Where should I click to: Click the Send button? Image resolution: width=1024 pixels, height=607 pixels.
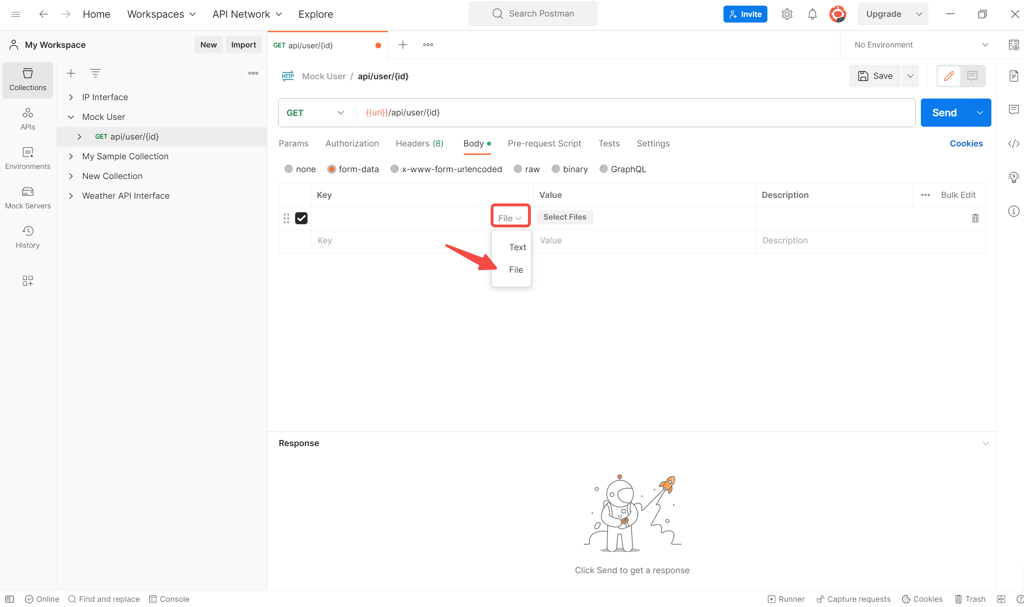pyautogui.click(x=944, y=113)
